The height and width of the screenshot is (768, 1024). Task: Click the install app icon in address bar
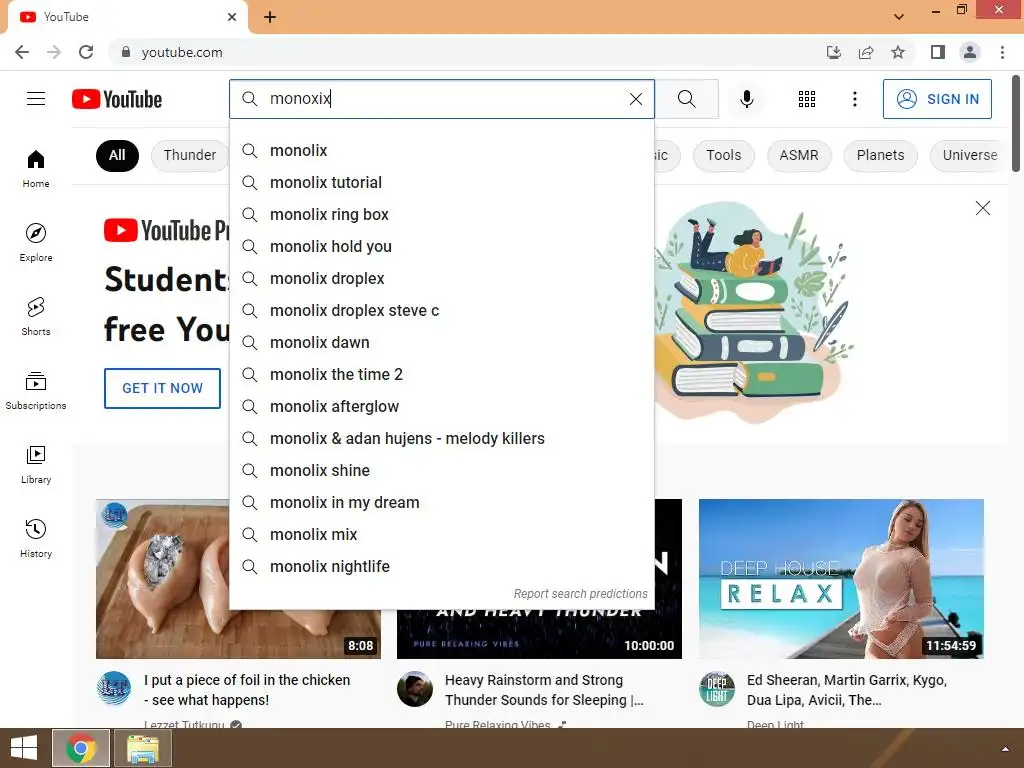[x=833, y=52]
